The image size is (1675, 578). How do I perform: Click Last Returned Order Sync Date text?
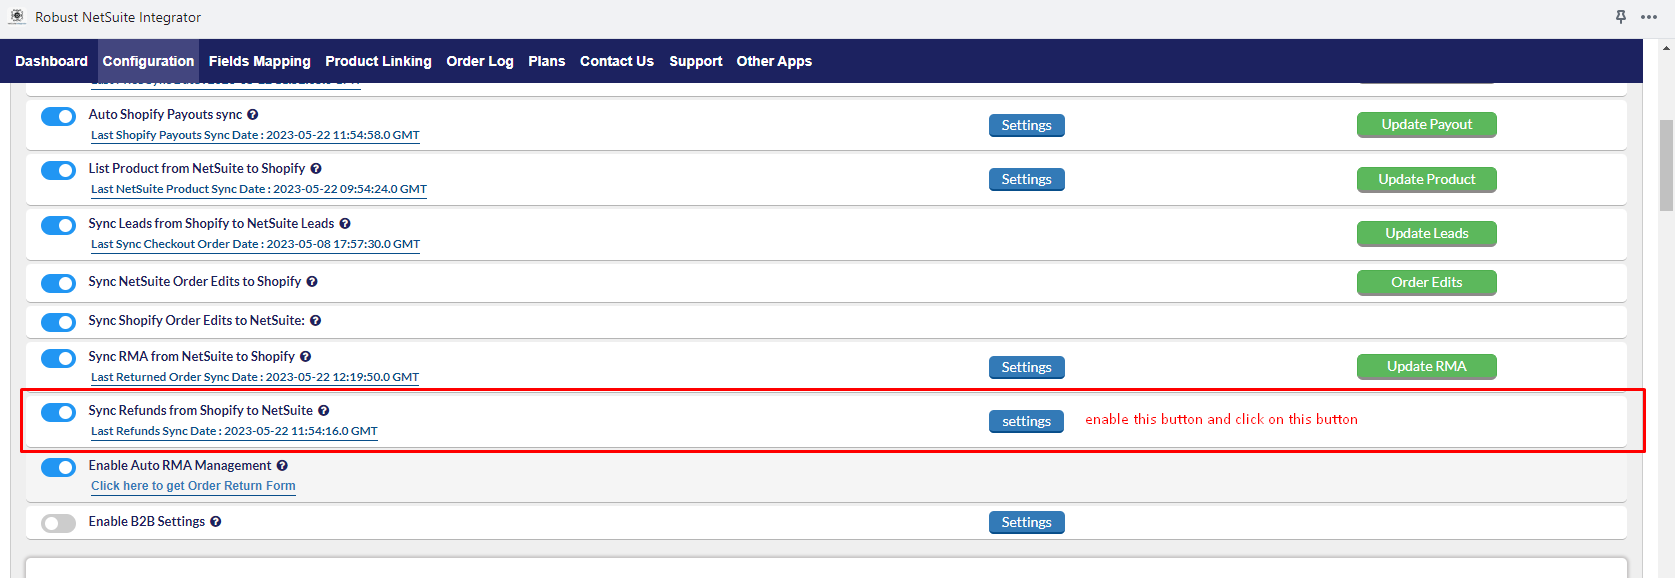click(255, 377)
